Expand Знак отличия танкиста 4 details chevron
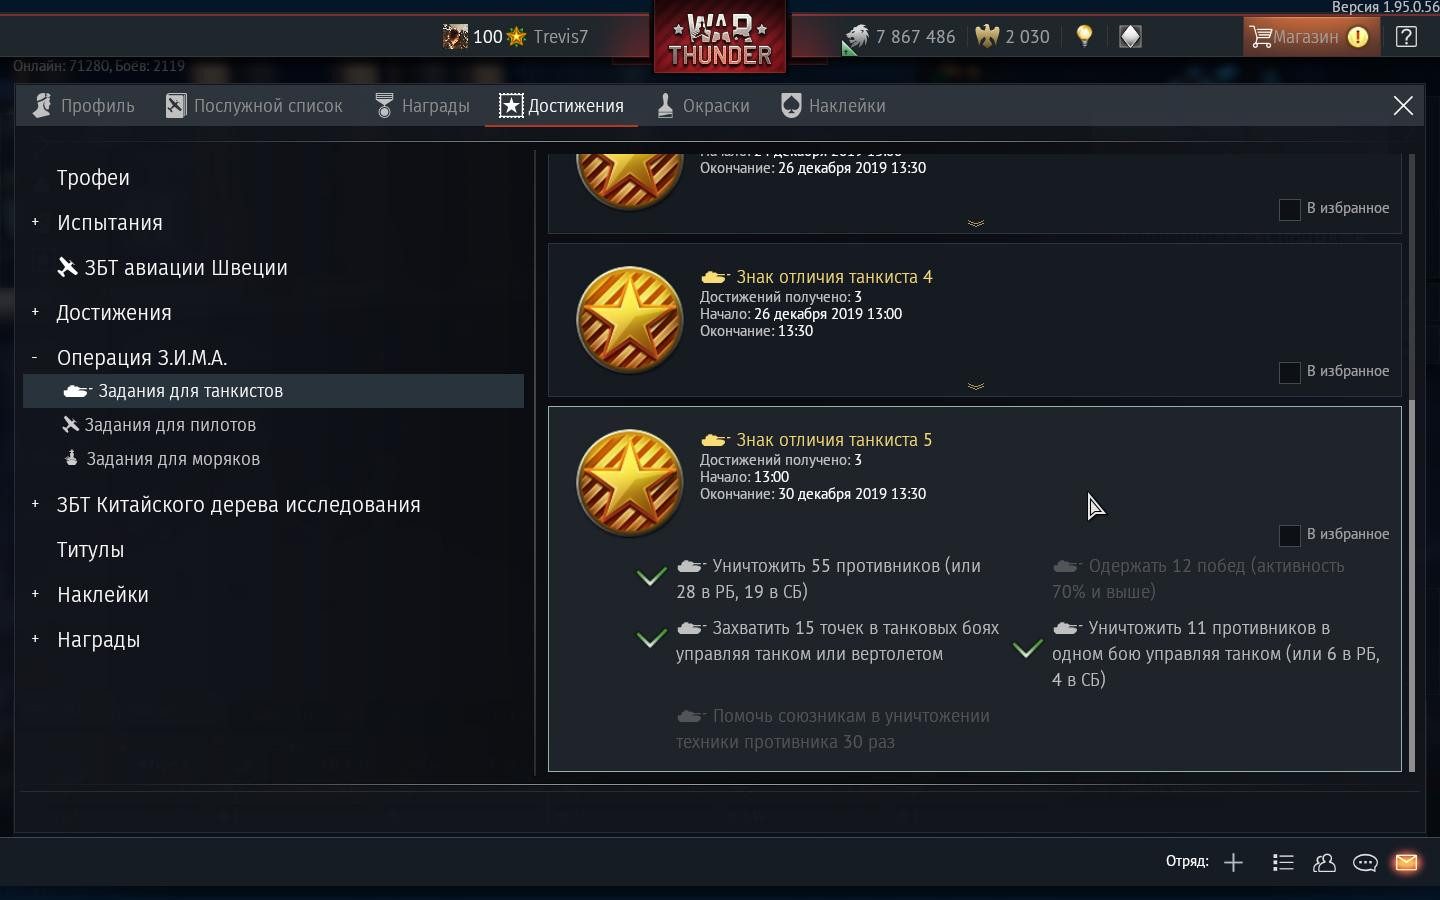This screenshot has width=1440, height=900. (x=975, y=386)
